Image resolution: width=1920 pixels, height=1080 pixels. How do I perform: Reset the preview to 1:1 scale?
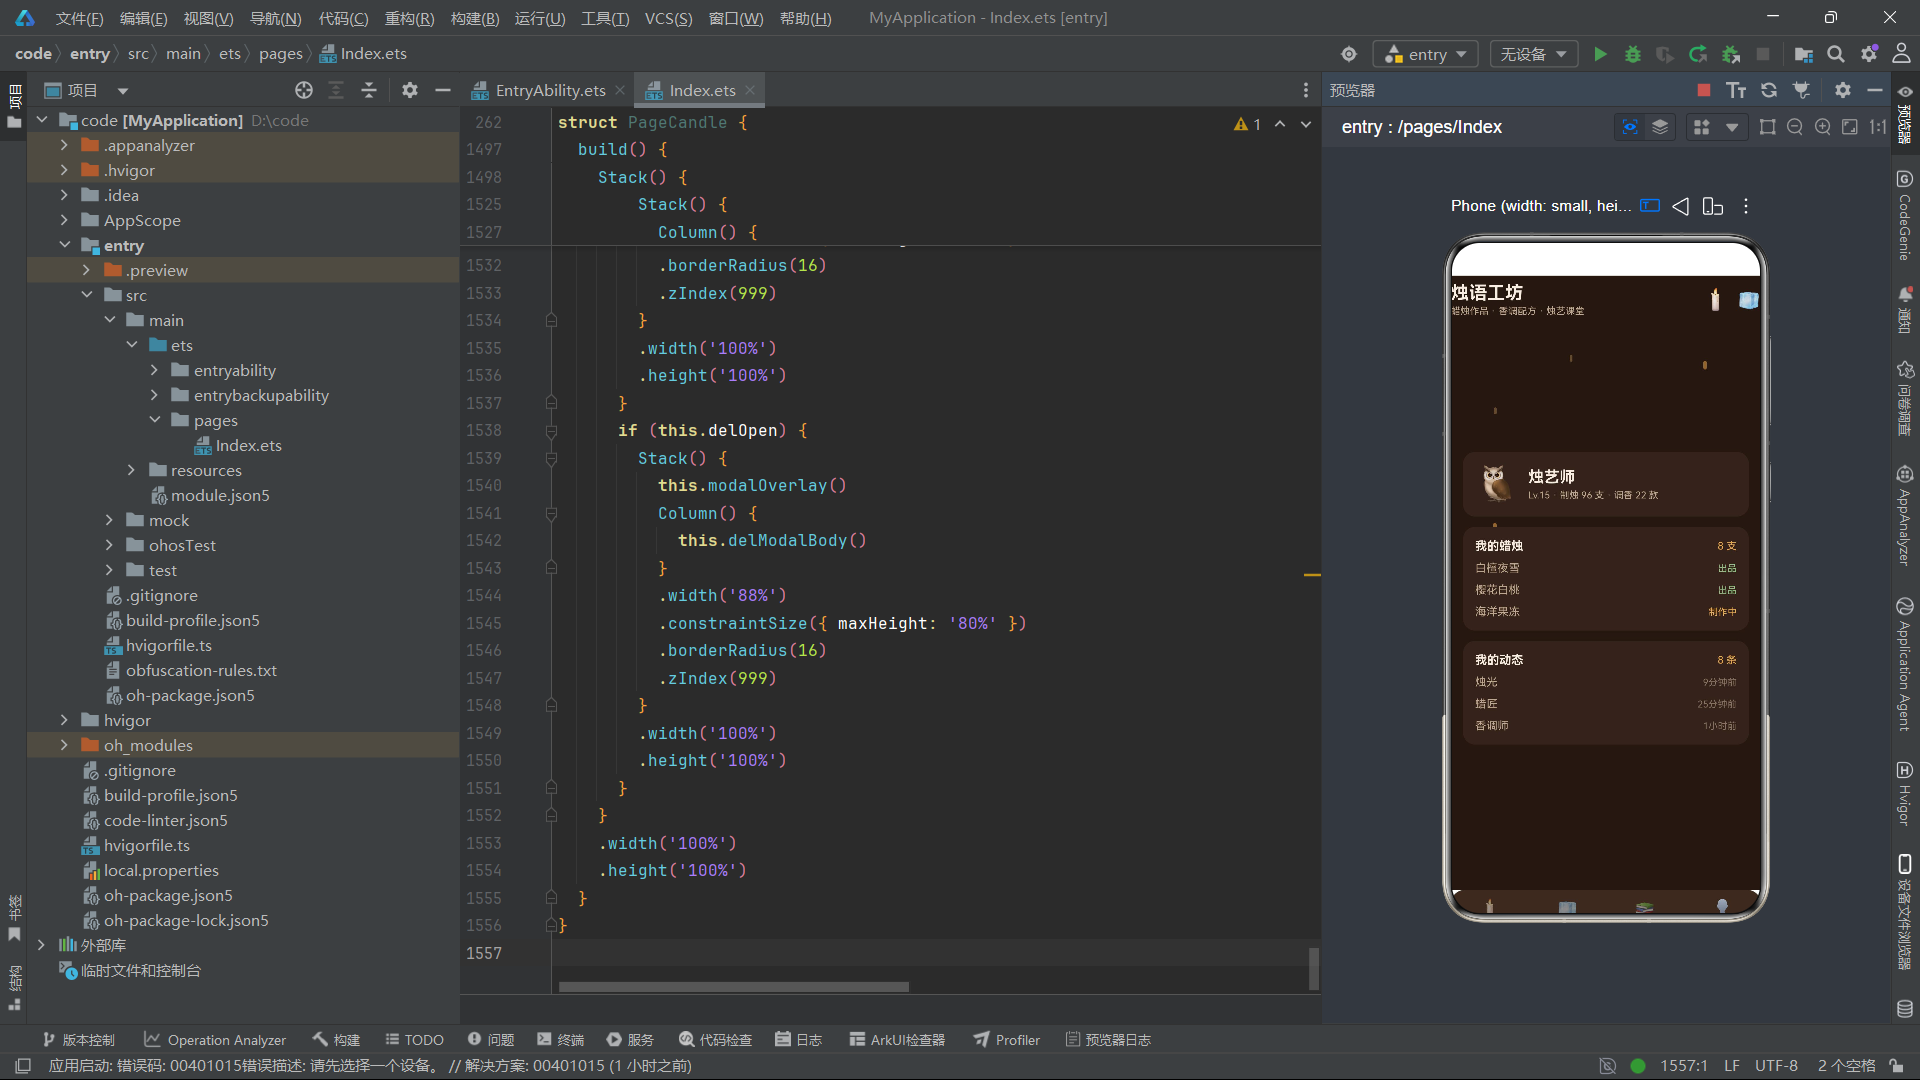pos(1878,127)
